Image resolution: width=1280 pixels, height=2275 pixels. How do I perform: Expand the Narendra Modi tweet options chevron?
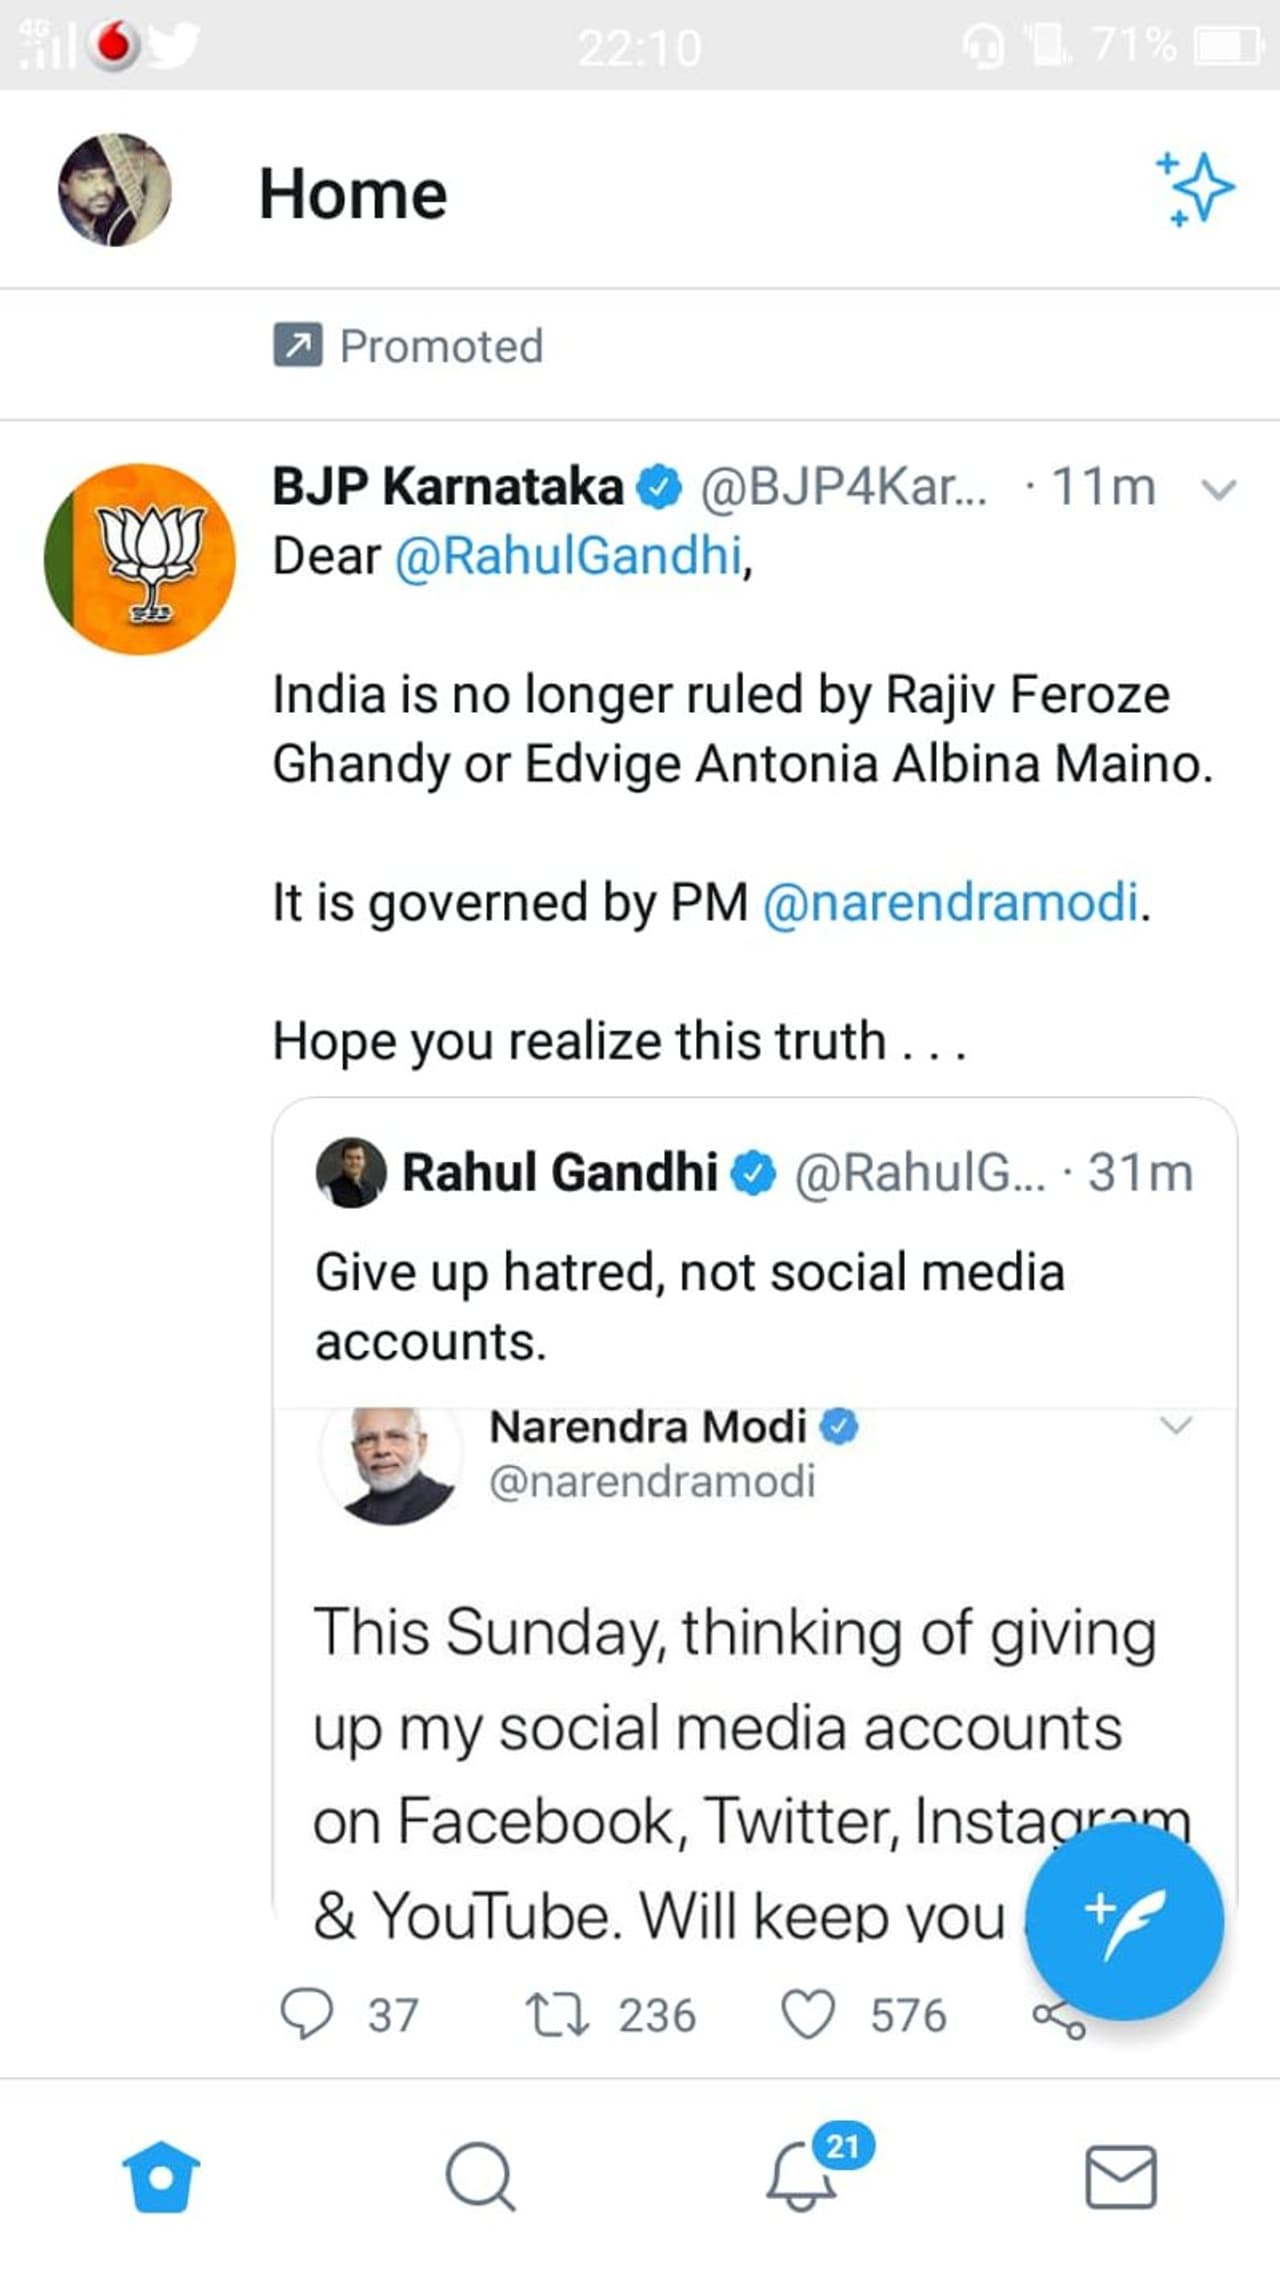pyautogui.click(x=1175, y=1425)
